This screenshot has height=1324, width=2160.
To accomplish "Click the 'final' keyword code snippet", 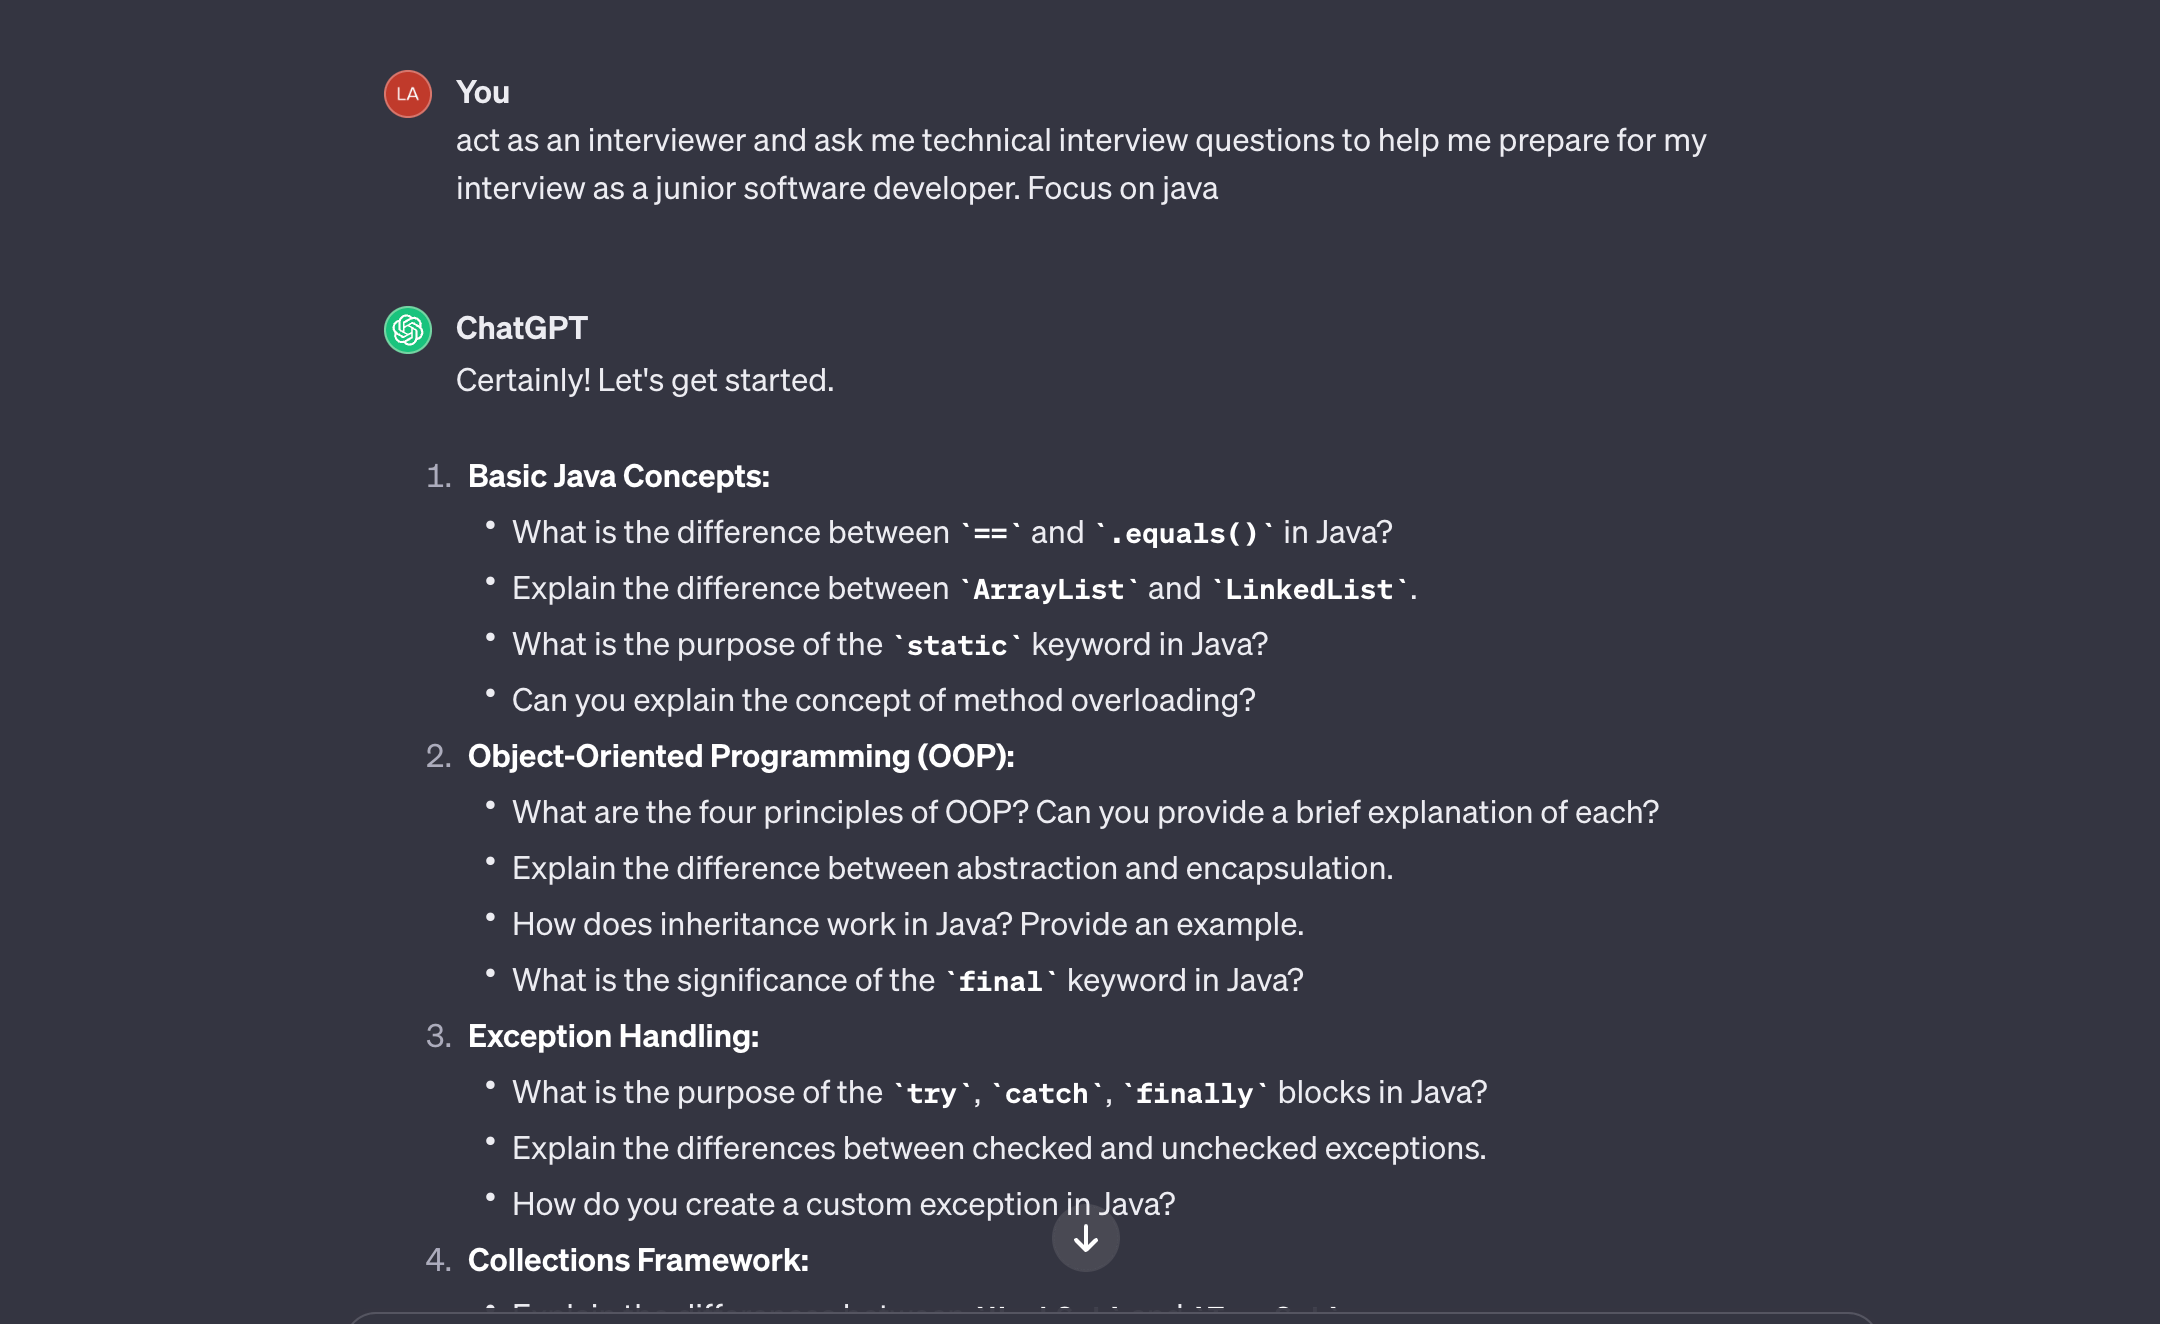I will click(x=1000, y=981).
